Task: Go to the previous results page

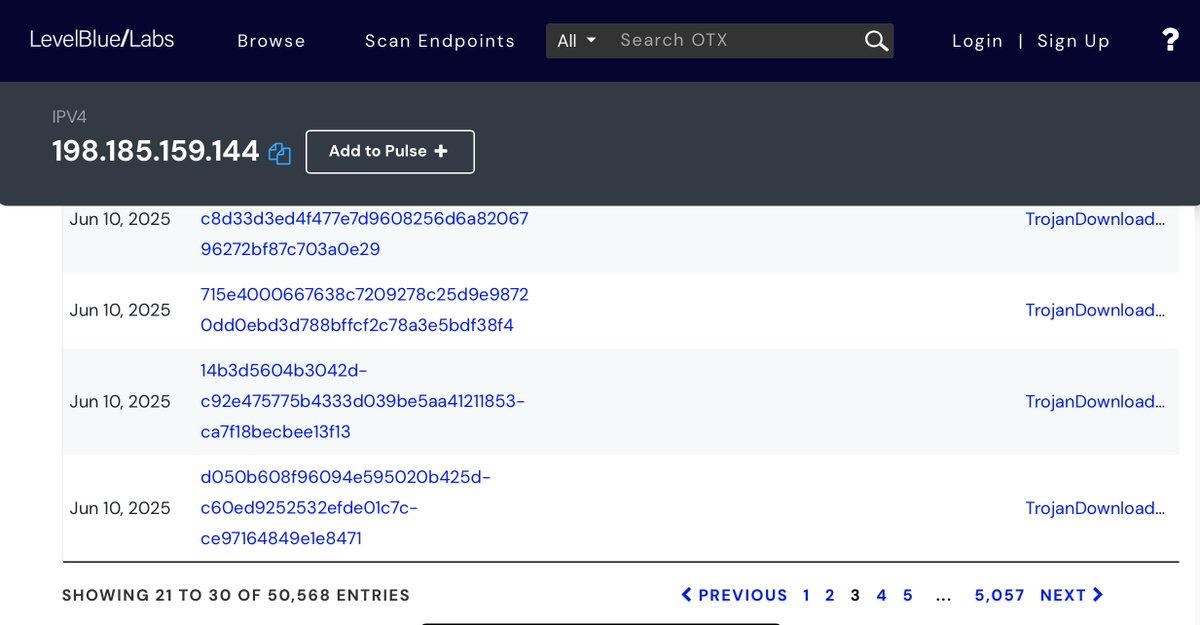Action: (735, 595)
